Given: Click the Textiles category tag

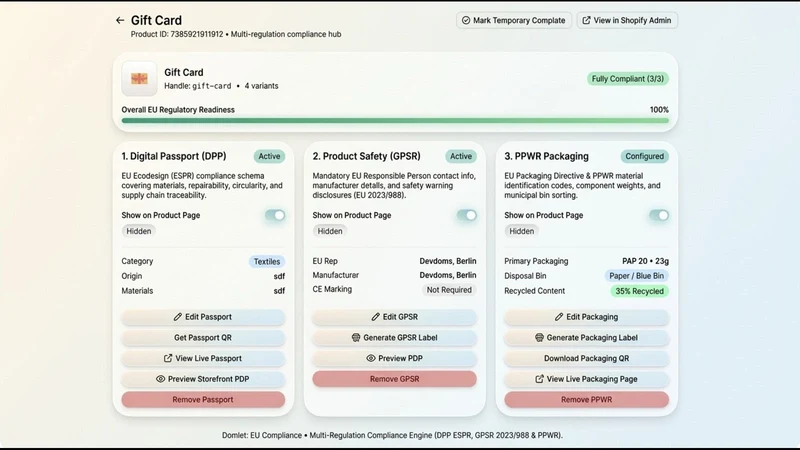Looking at the screenshot, I should click(267, 261).
